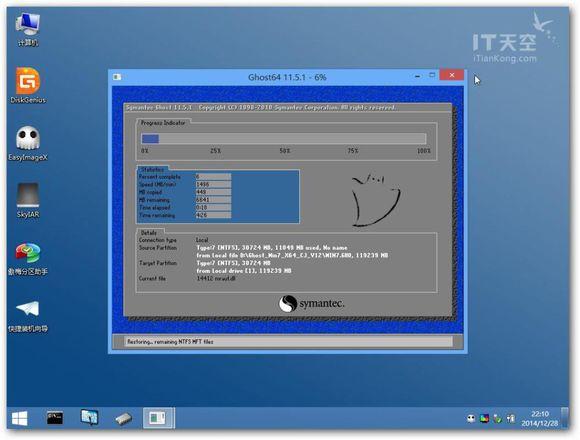Screen dimensions: 580x440
Task: Open the Windows Start button
Action: click(x=19, y=419)
